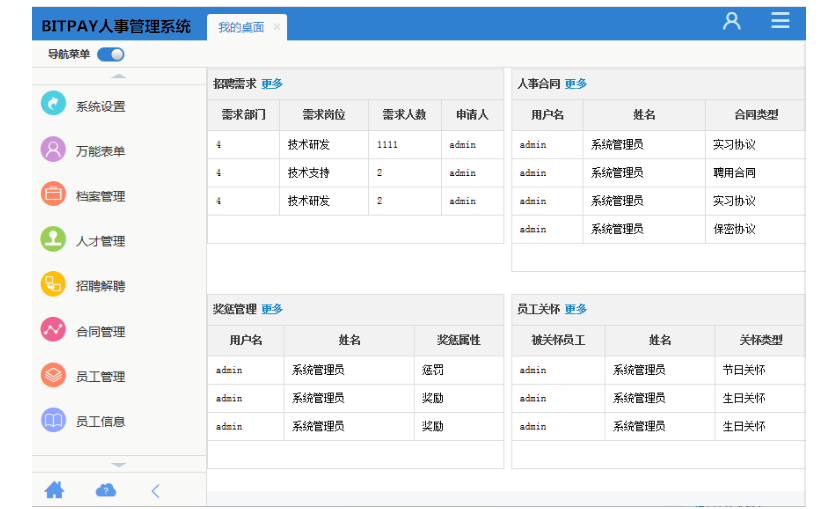
Task: Click the 被关怀员工 column header
Action: (558, 340)
